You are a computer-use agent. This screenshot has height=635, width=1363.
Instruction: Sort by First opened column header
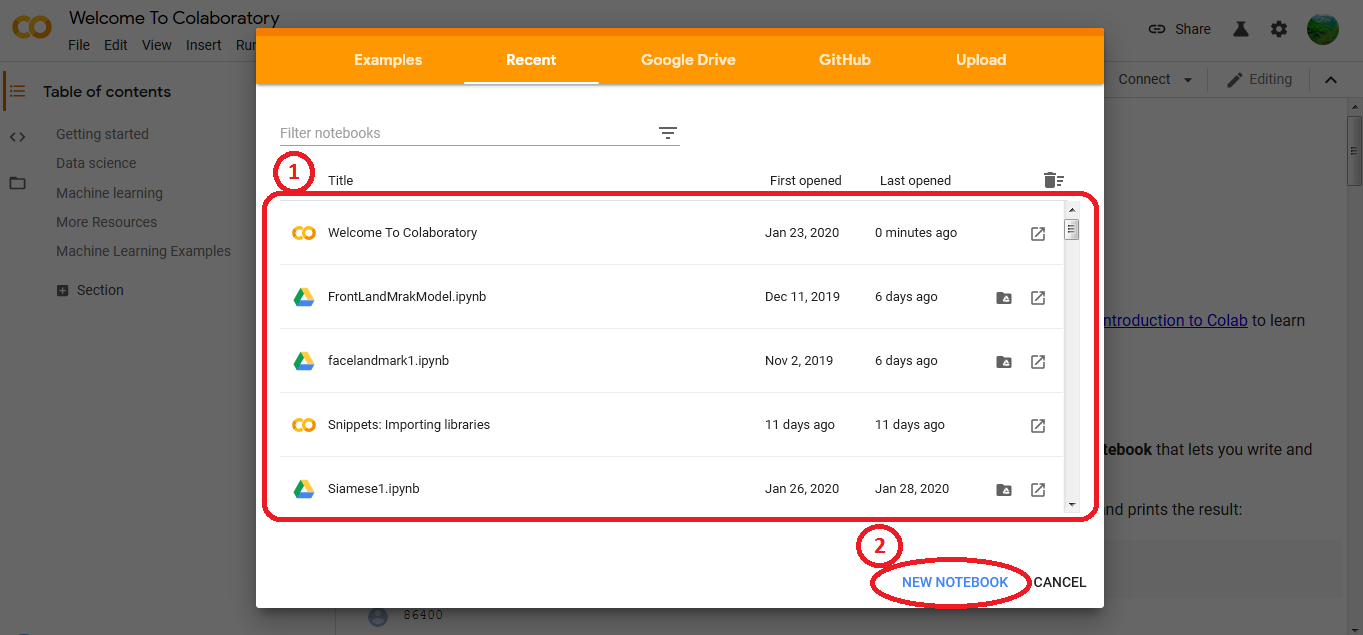click(x=806, y=181)
